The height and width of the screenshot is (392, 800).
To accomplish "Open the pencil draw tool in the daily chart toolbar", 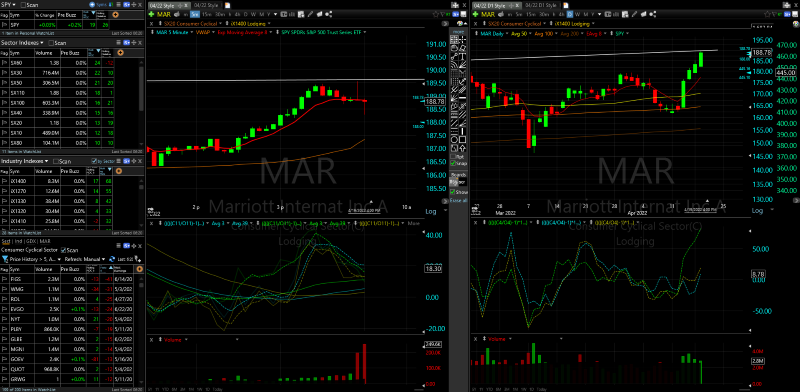I will [634, 14].
